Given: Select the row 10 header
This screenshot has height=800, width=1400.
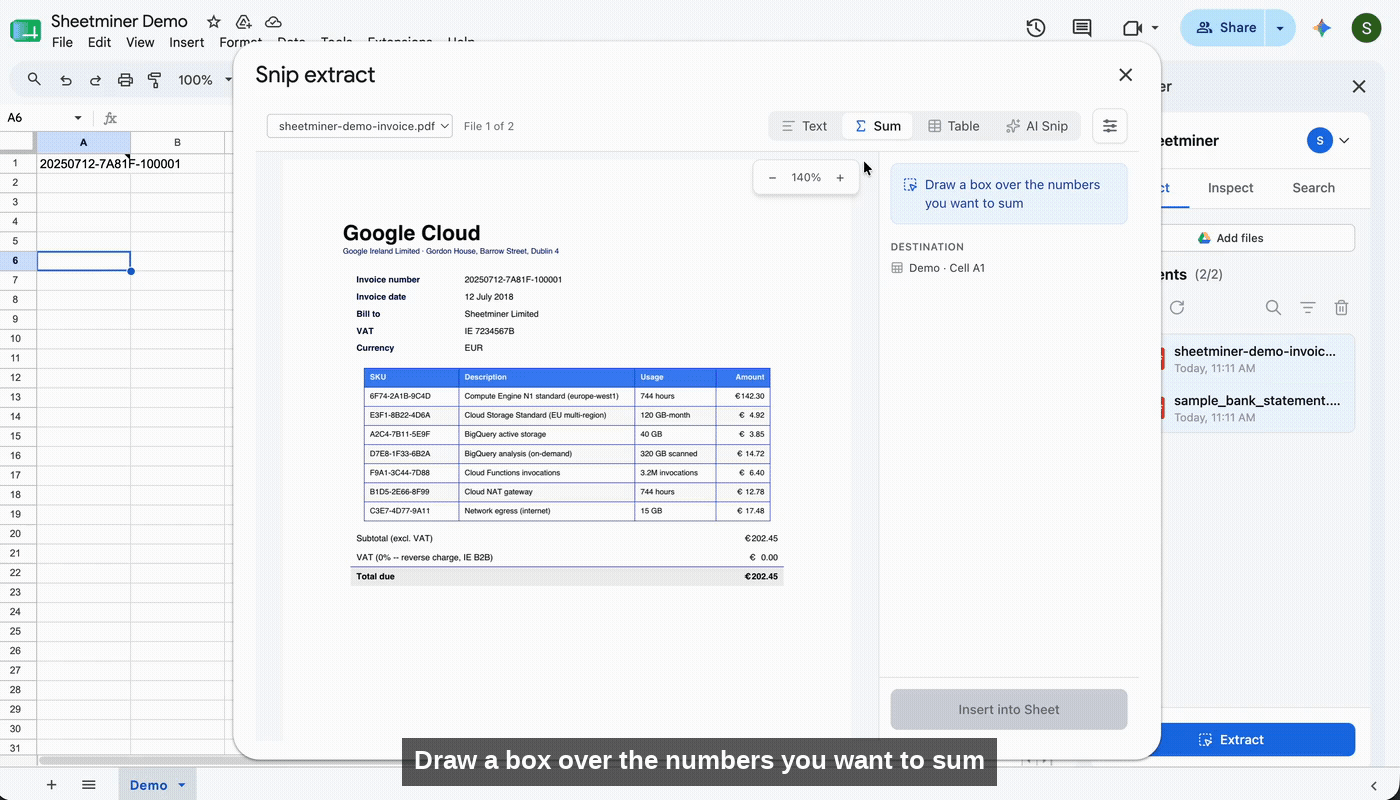Looking at the screenshot, I should (18, 339).
